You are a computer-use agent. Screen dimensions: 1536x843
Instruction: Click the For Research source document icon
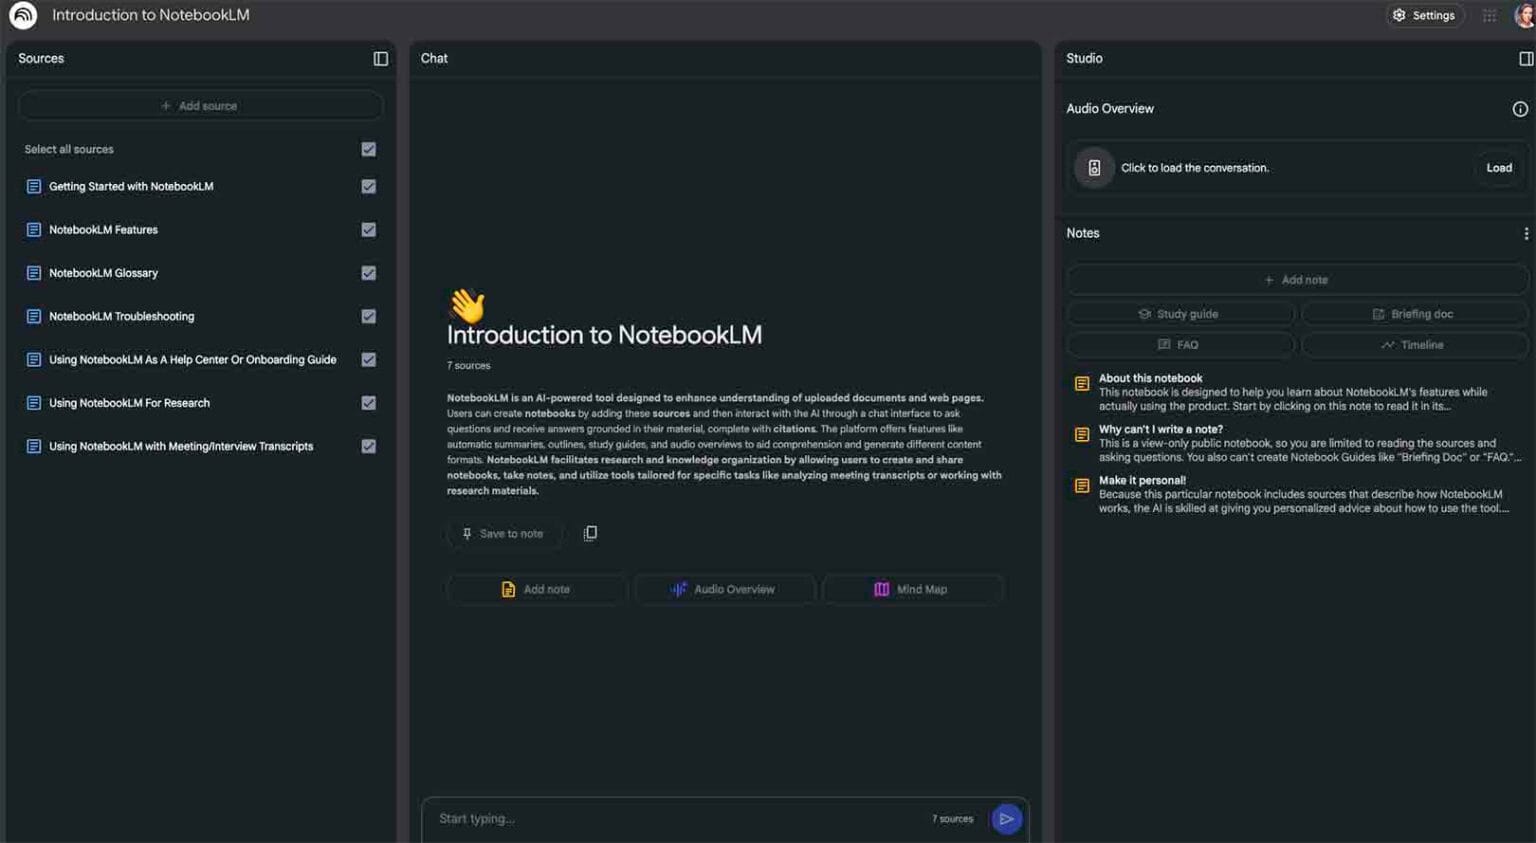(x=34, y=403)
